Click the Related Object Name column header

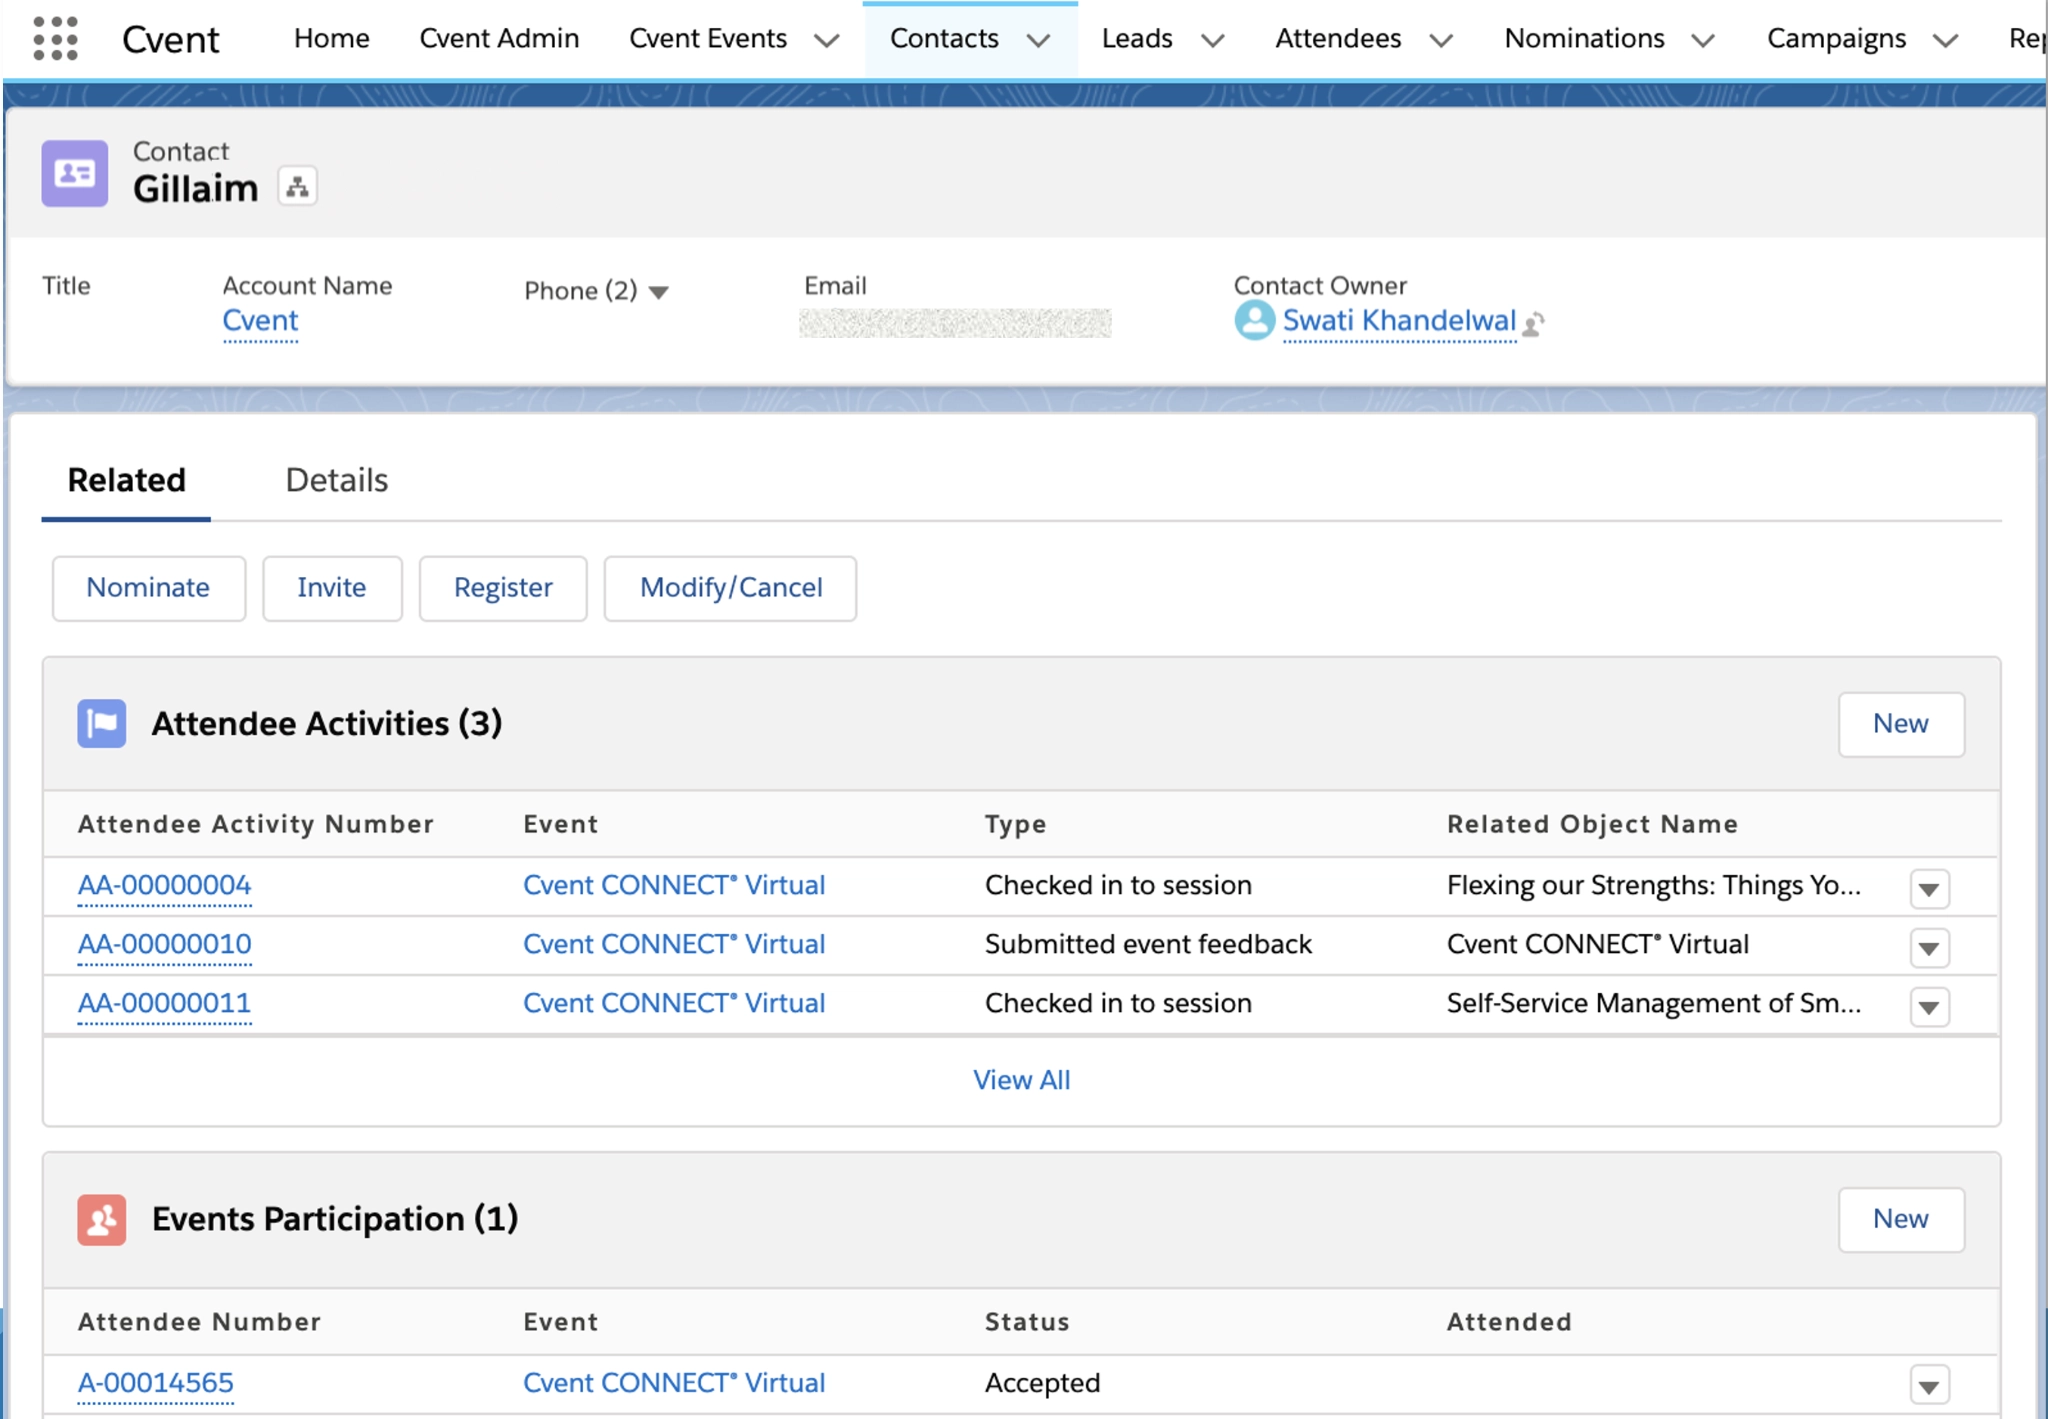(x=1592, y=824)
